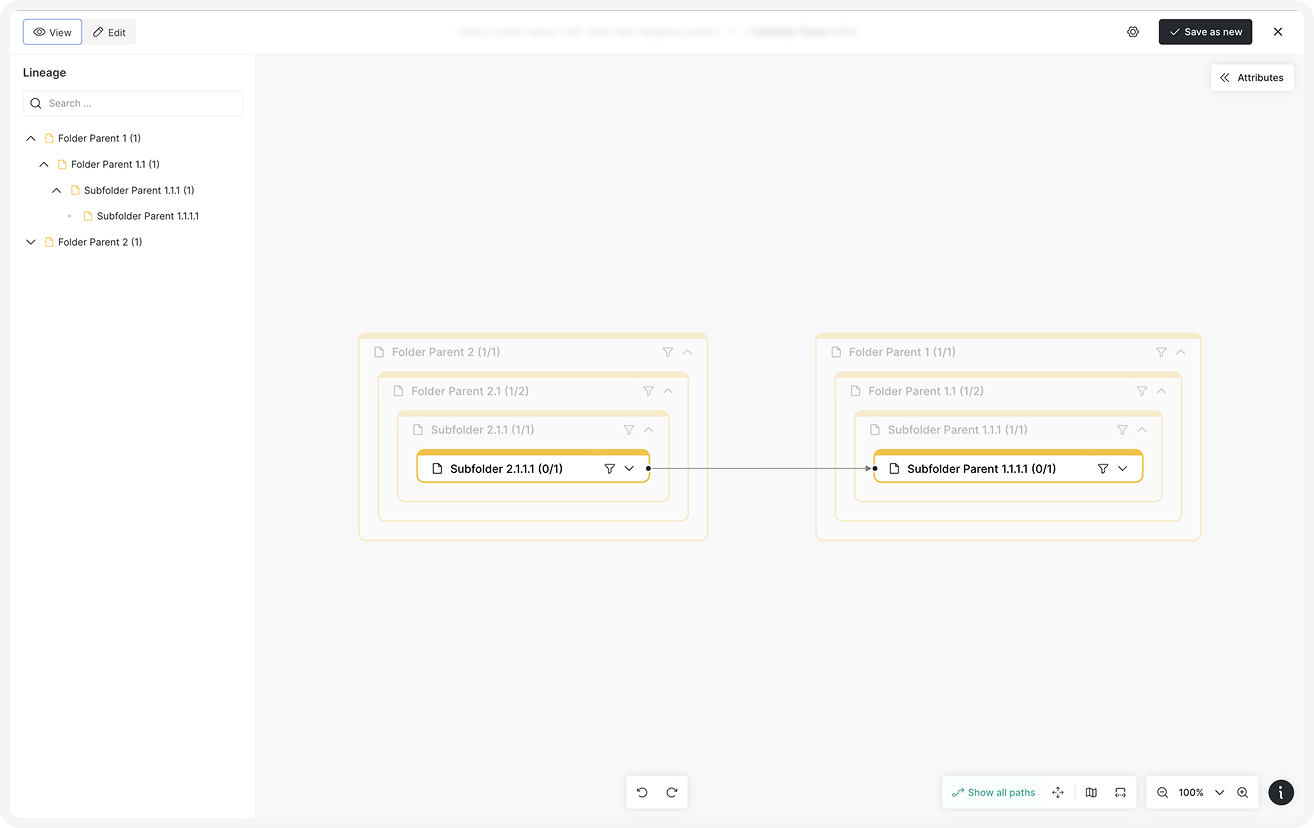Click the fit-to-screen icon
Screen dimensions: 1314x828
1120,792
